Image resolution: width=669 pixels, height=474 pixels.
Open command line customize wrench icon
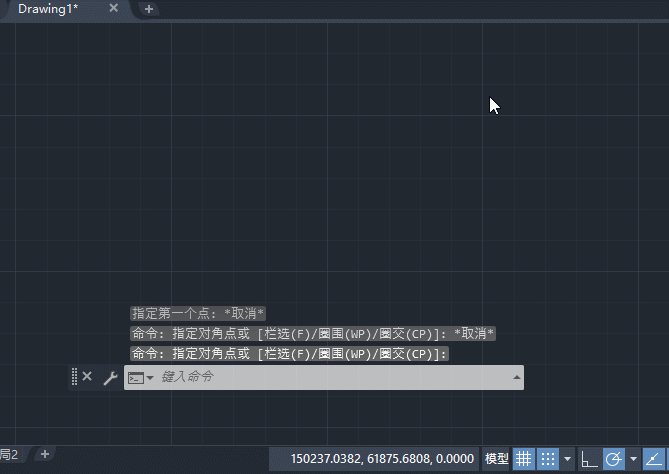tap(110, 377)
